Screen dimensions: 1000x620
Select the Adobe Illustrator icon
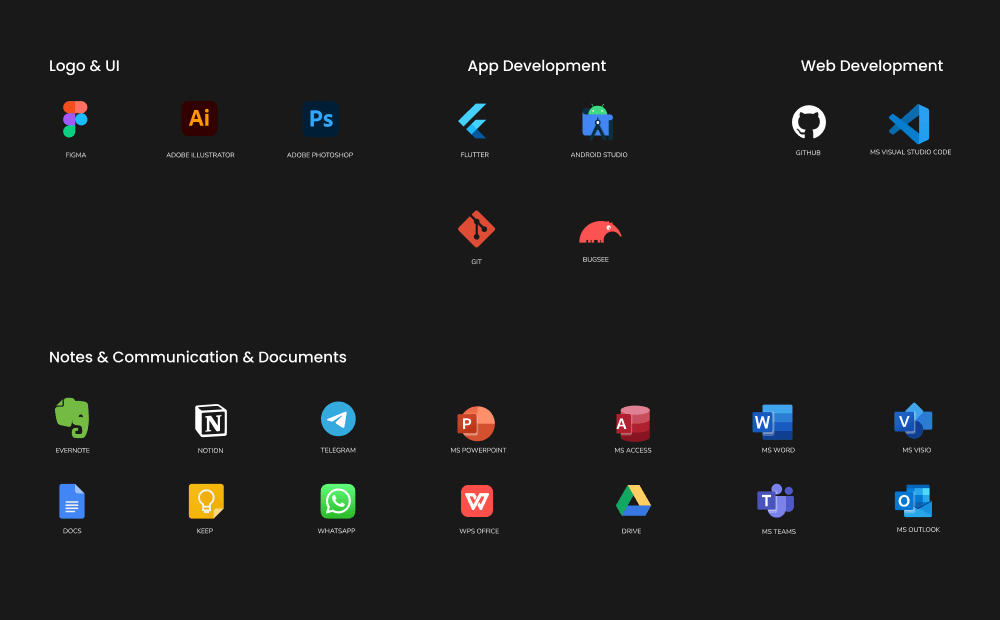pyautogui.click(x=199, y=119)
